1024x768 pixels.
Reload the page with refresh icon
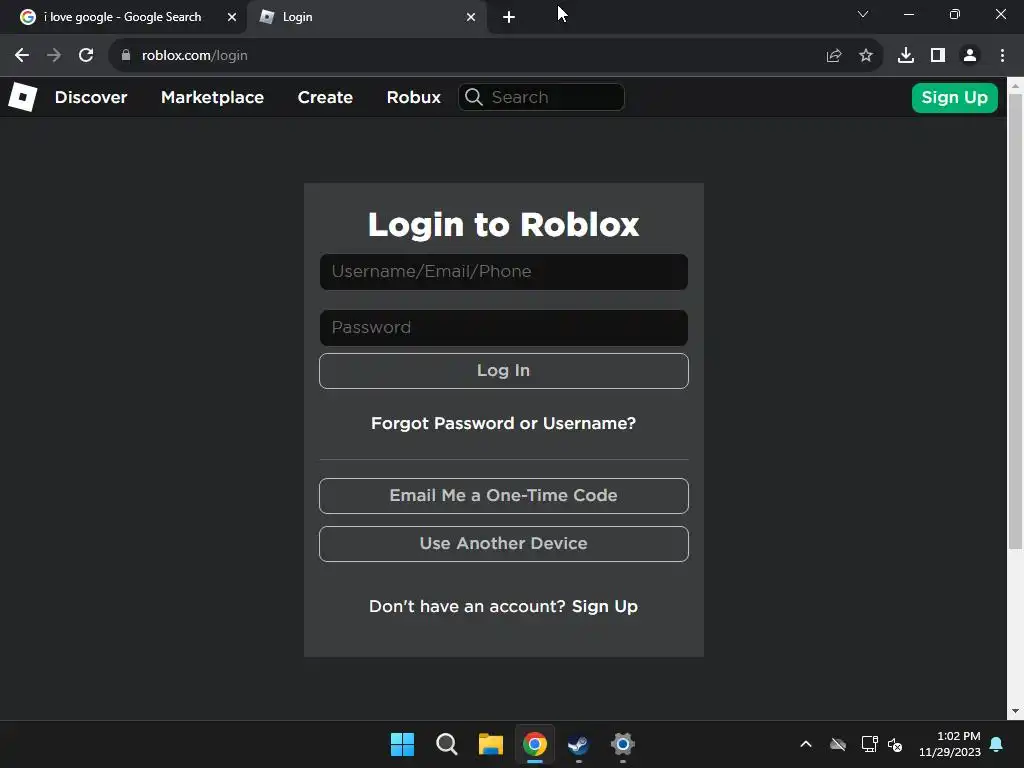(86, 56)
